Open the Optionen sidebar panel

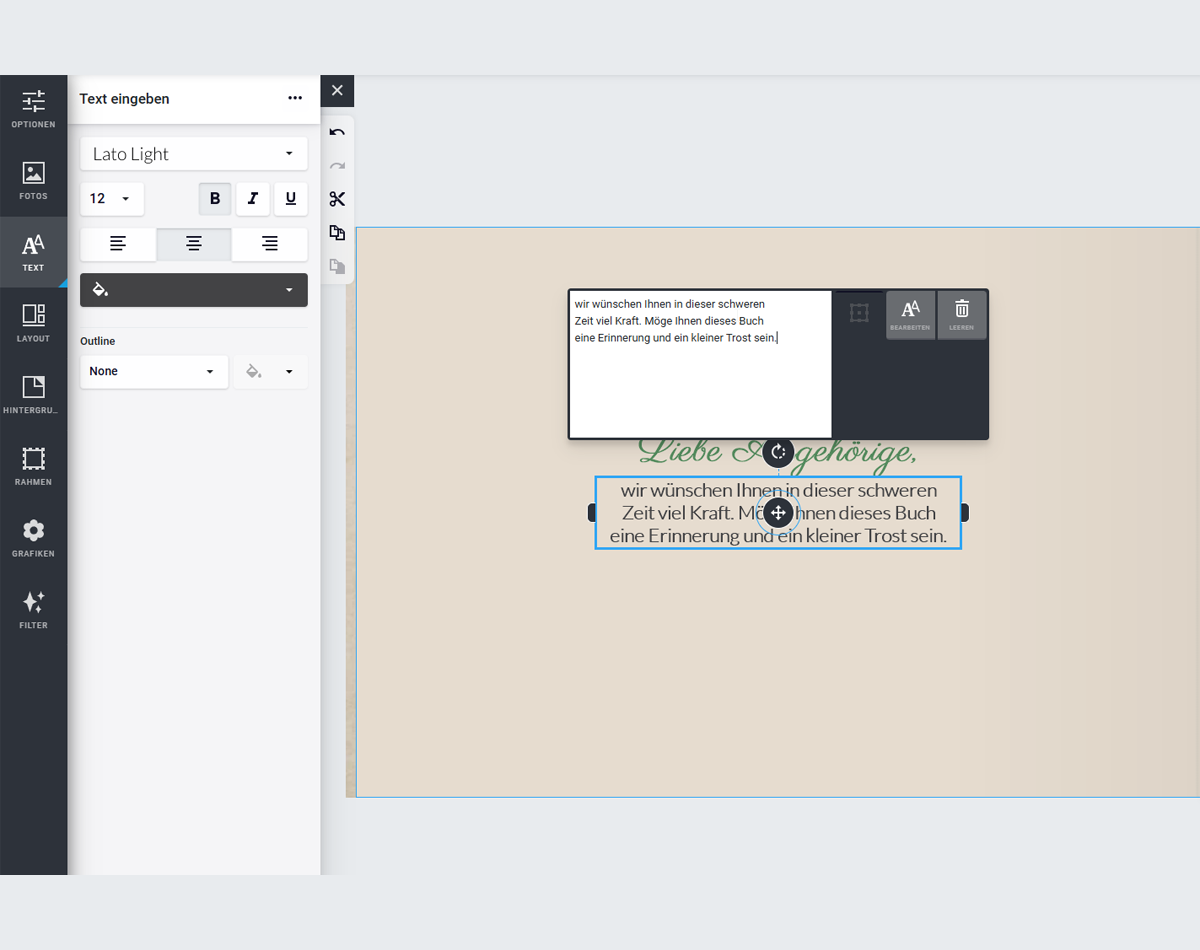[x=33, y=110]
